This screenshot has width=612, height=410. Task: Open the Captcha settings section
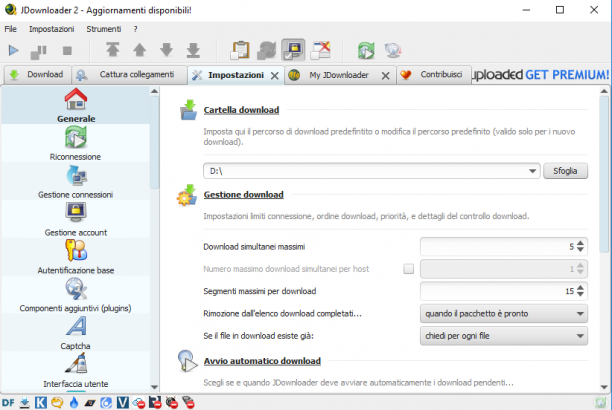click(x=76, y=333)
